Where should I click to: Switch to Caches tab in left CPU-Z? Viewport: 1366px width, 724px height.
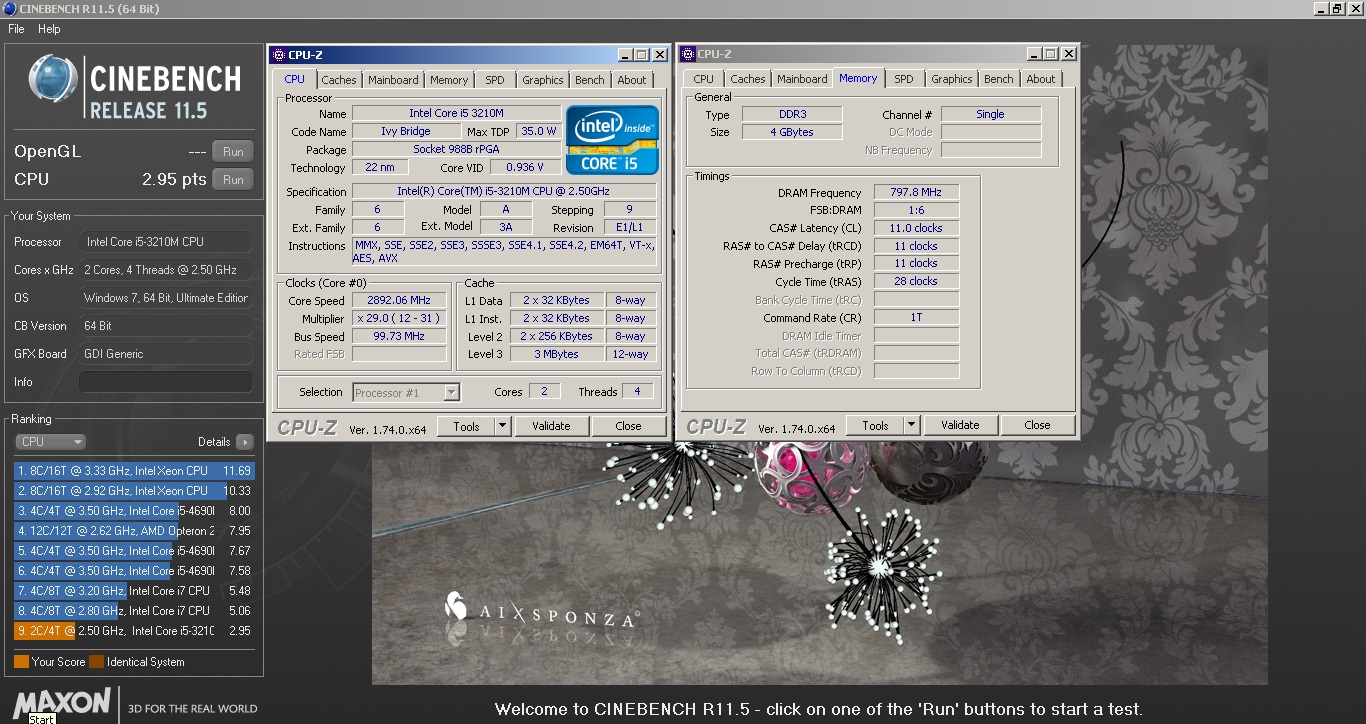(339, 80)
